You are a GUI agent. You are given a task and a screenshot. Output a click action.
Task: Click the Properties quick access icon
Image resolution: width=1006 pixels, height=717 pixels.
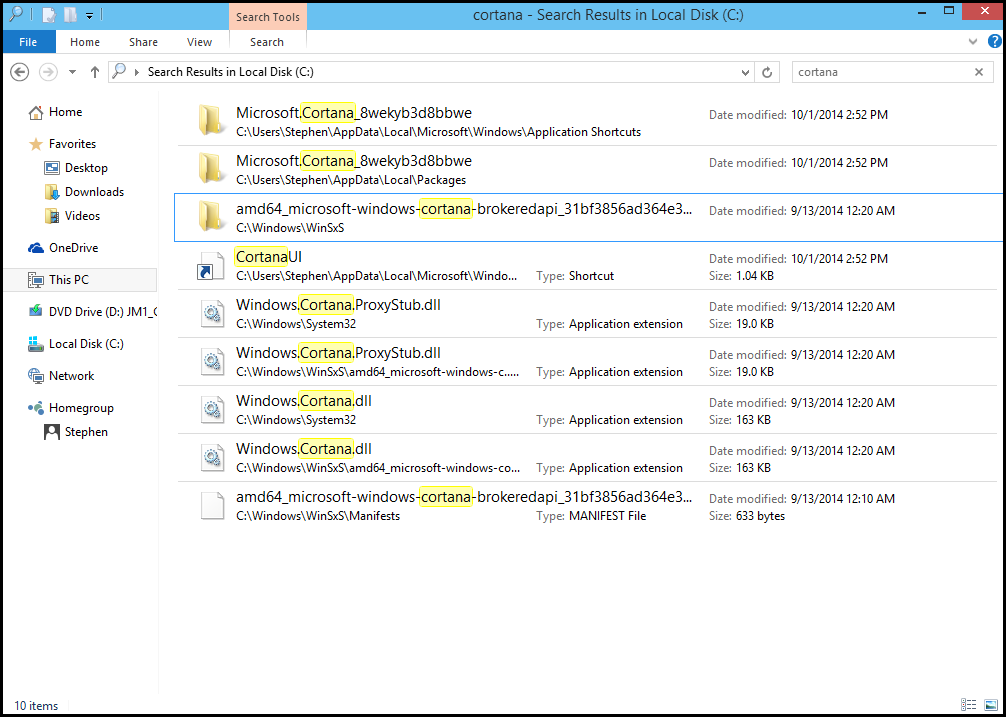point(48,15)
